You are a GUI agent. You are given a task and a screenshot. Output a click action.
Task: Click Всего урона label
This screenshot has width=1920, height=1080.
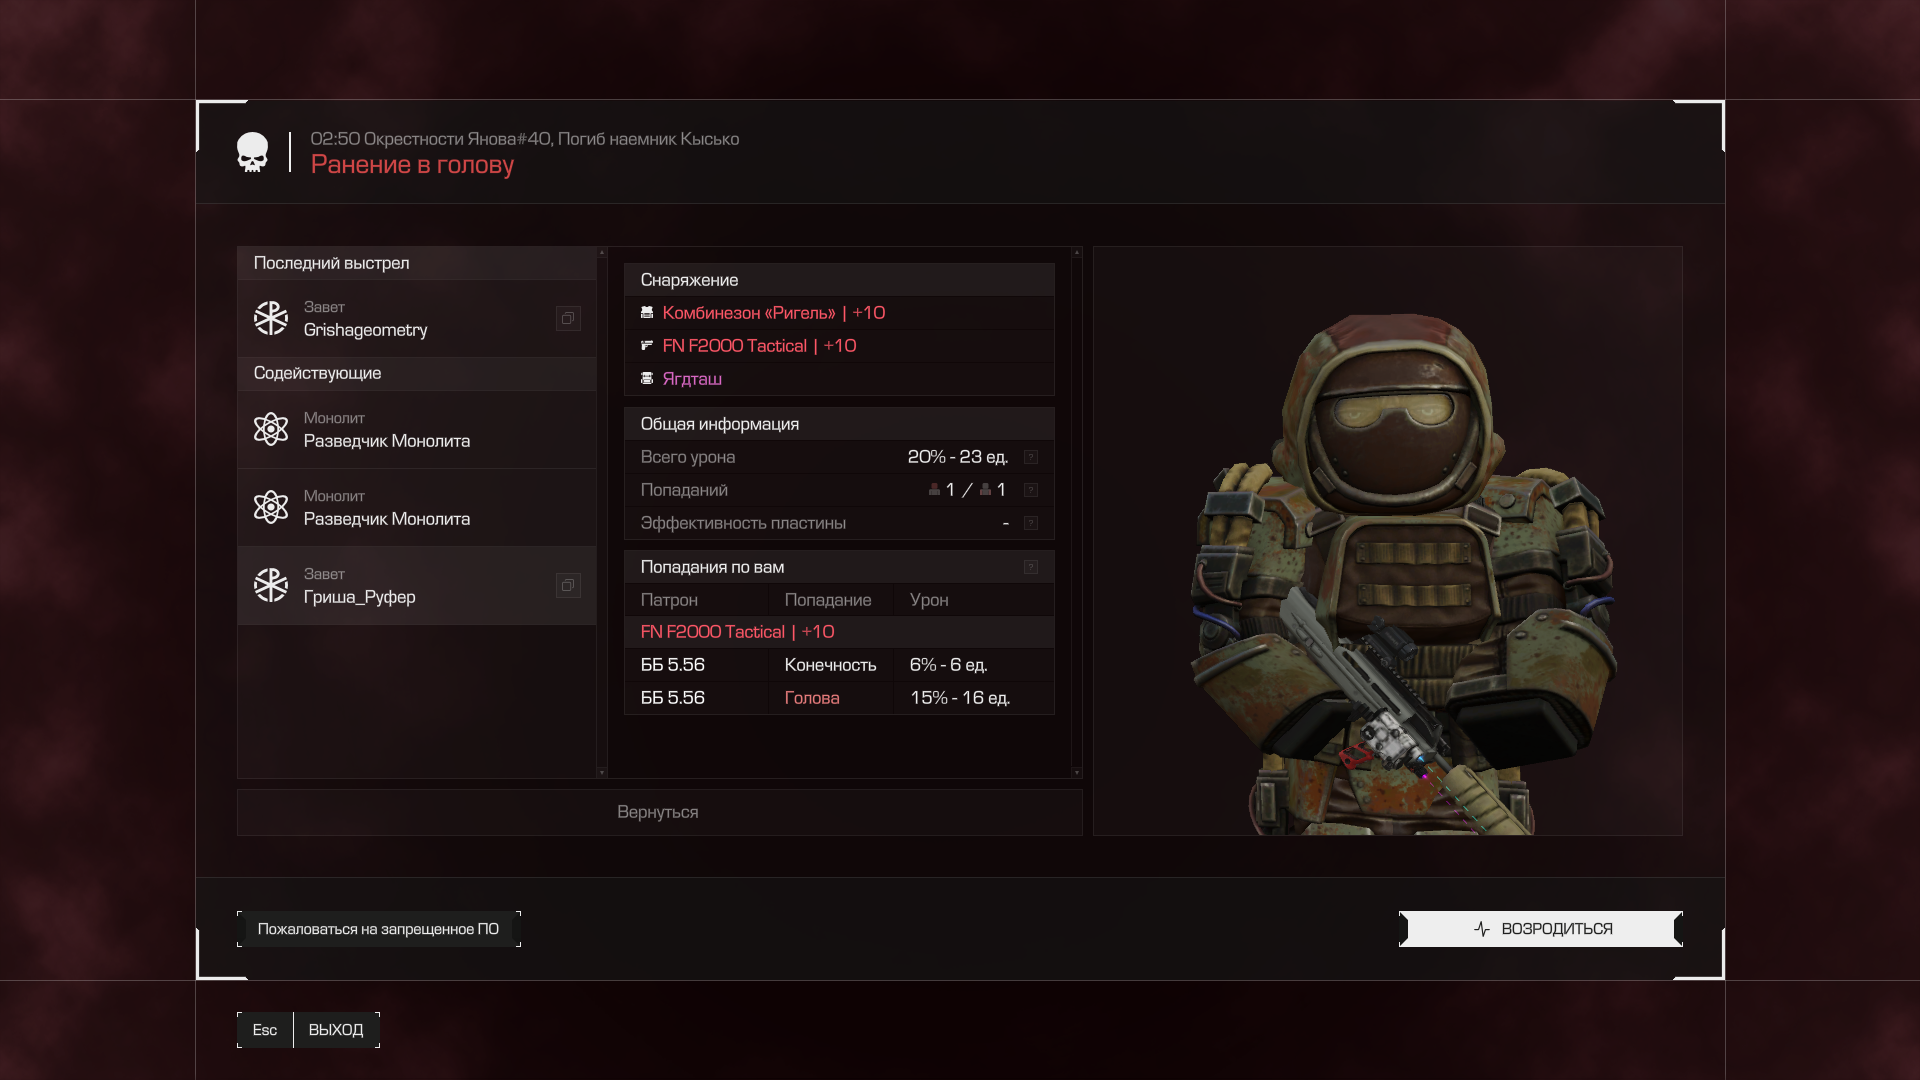(688, 457)
